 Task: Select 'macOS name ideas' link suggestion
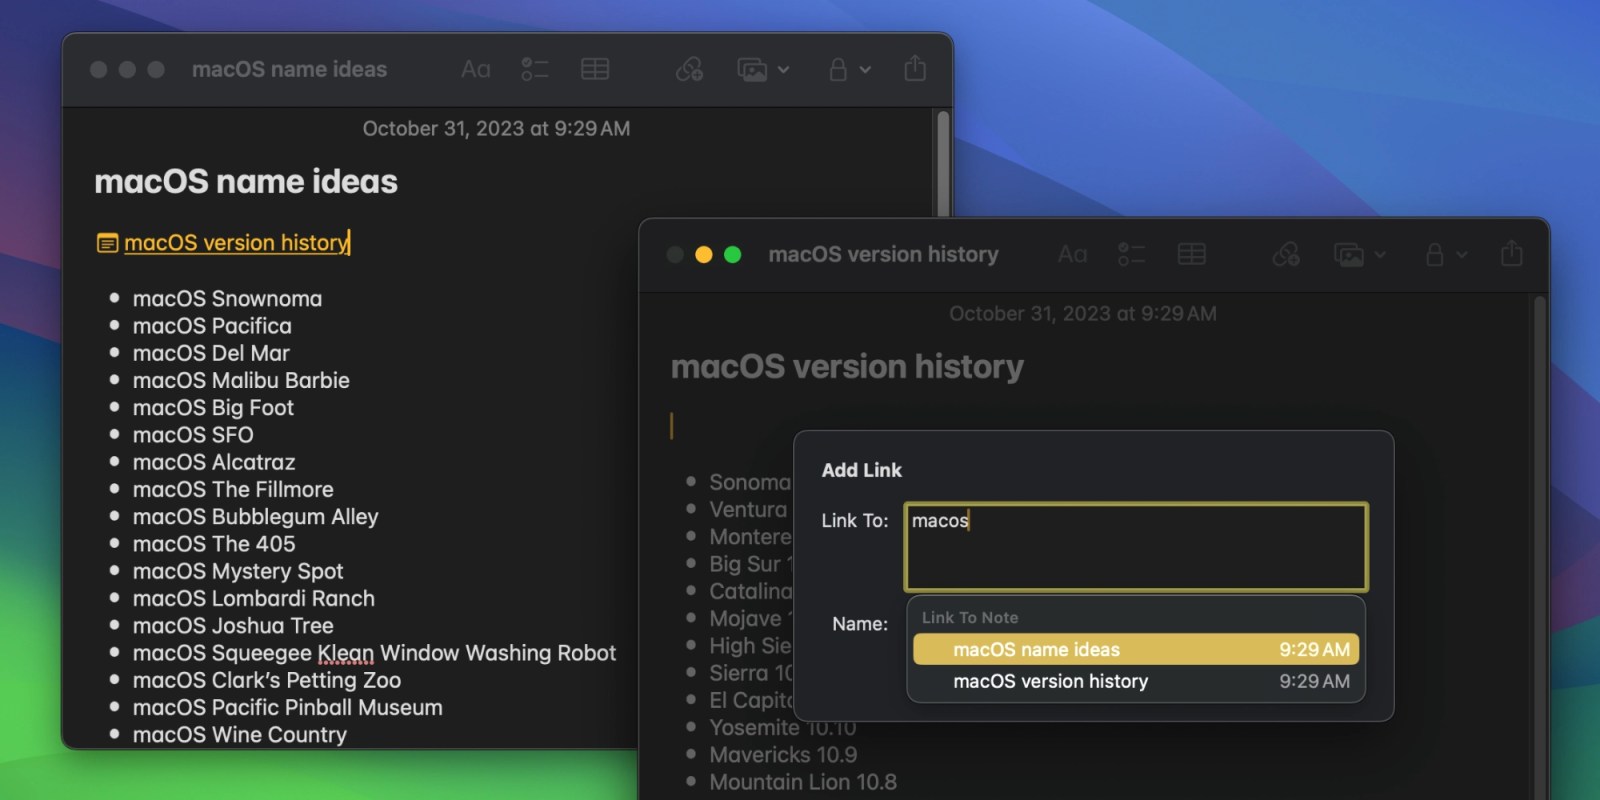click(1135, 650)
